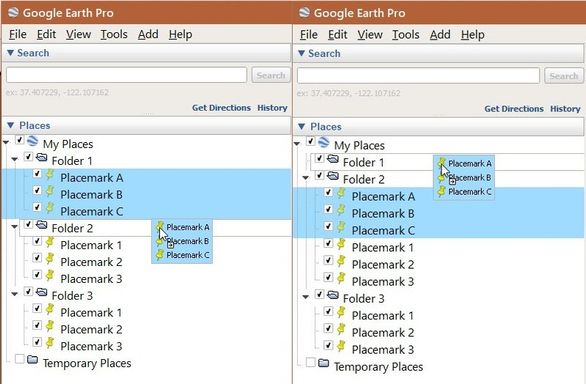The width and height of the screenshot is (586, 384).
Task: Click pushpin icon of Placemark C in right Folder 2
Action: [340, 227]
